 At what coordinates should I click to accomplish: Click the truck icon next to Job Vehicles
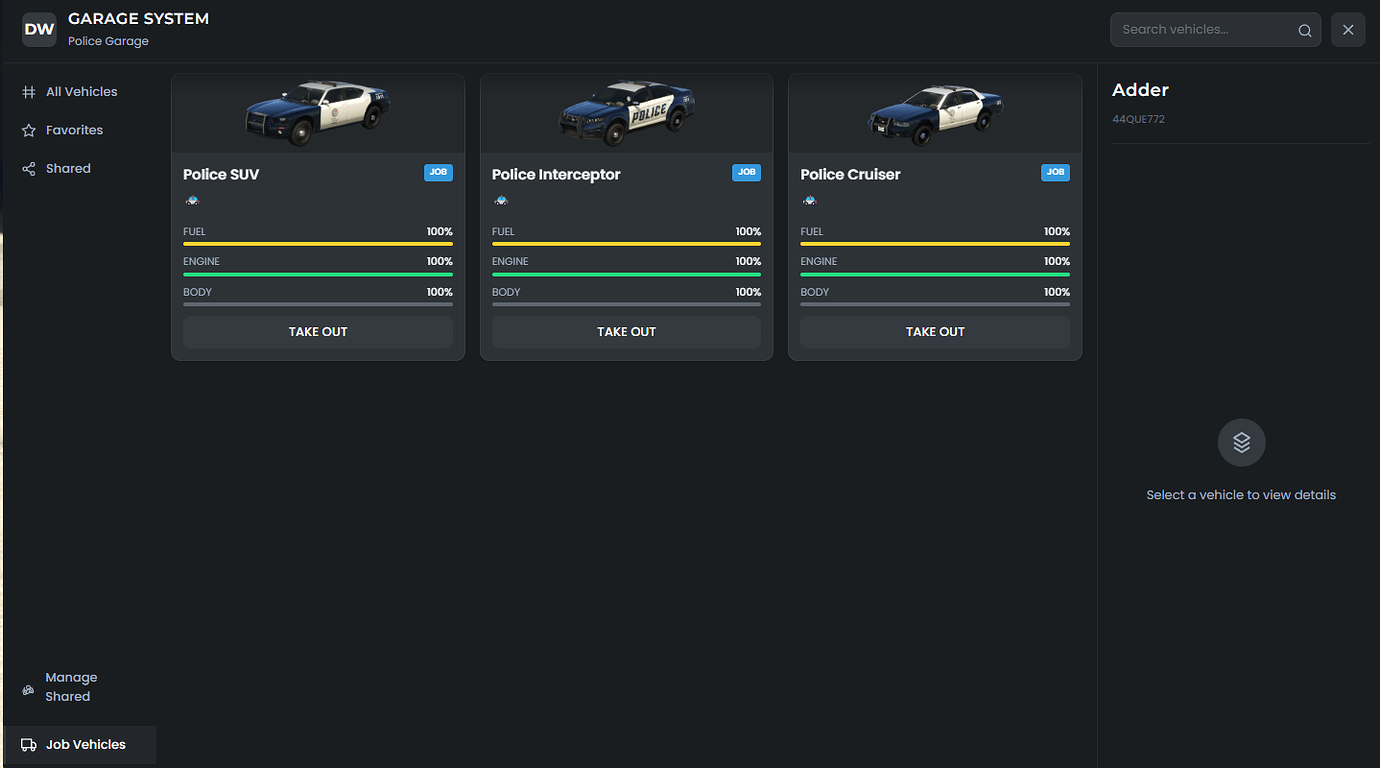click(28, 744)
